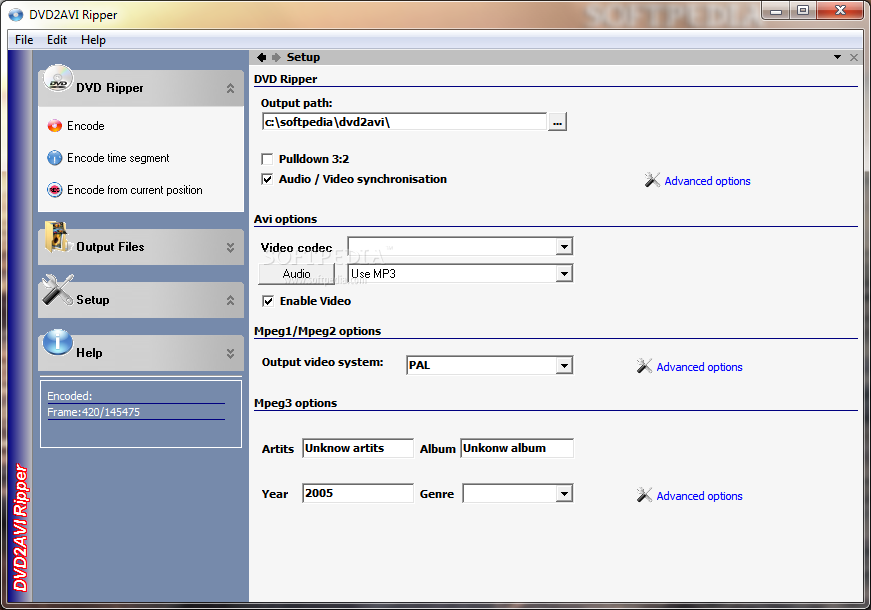Click the Encode from current position icon
The image size is (871, 610).
tap(54, 190)
